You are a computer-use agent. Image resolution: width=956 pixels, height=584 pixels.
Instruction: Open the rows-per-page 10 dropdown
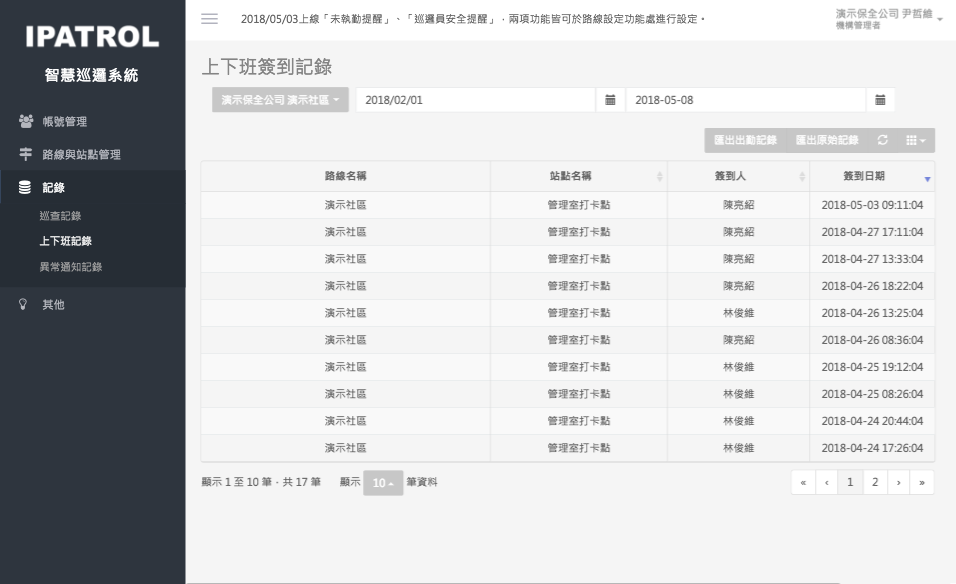click(x=383, y=483)
